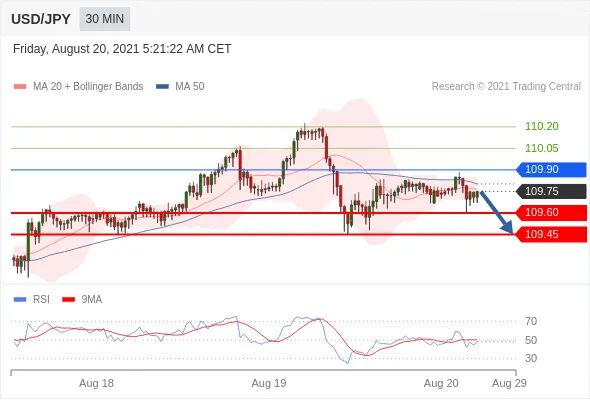Click the 110.05 resistance level label
Image resolution: width=590 pixels, height=400 pixels.
pos(541,148)
